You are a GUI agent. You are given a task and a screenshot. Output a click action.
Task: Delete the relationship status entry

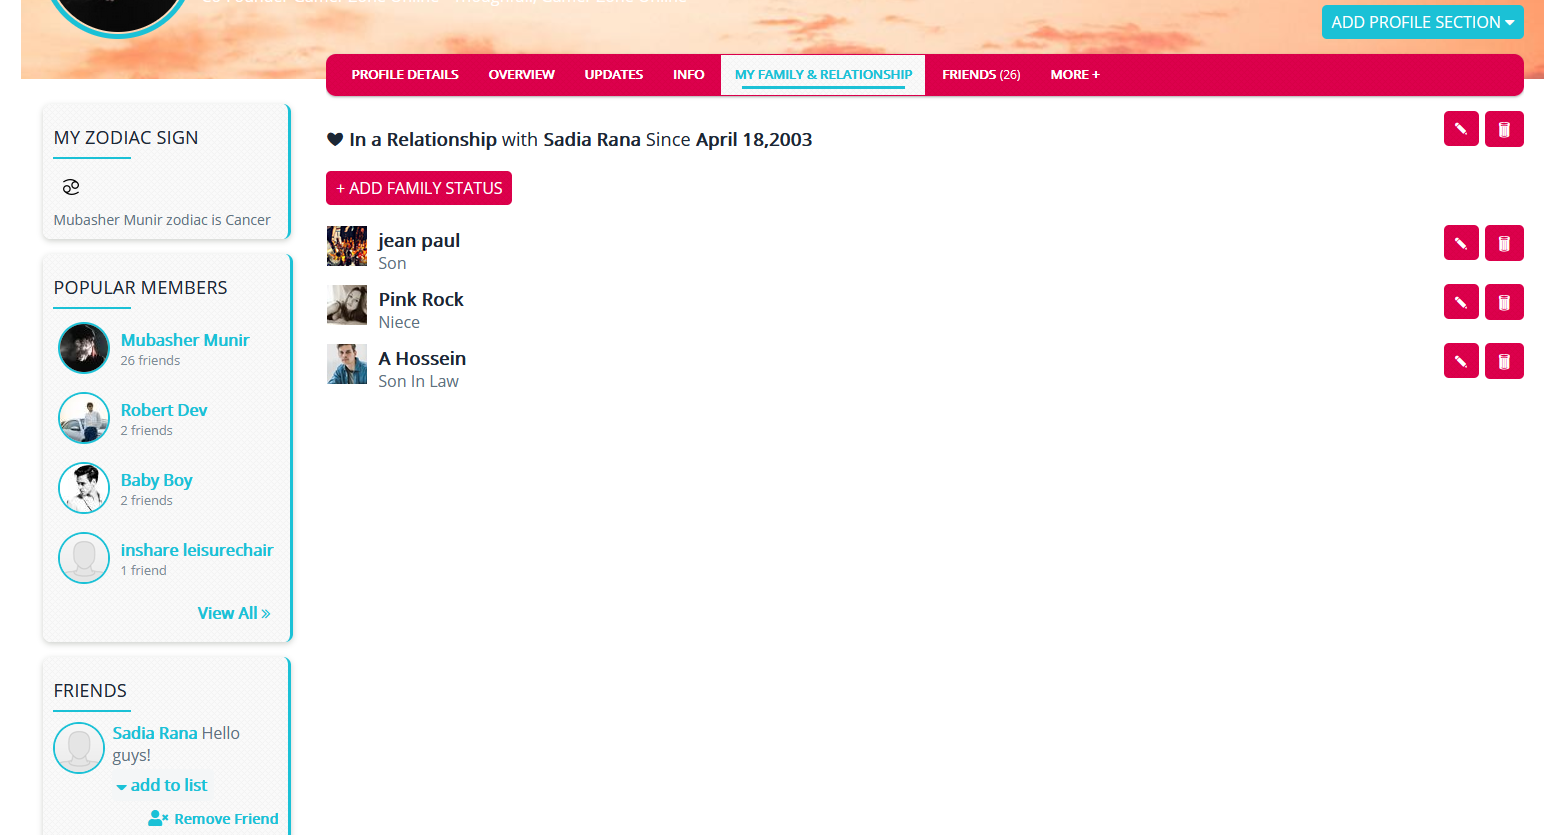coord(1503,129)
